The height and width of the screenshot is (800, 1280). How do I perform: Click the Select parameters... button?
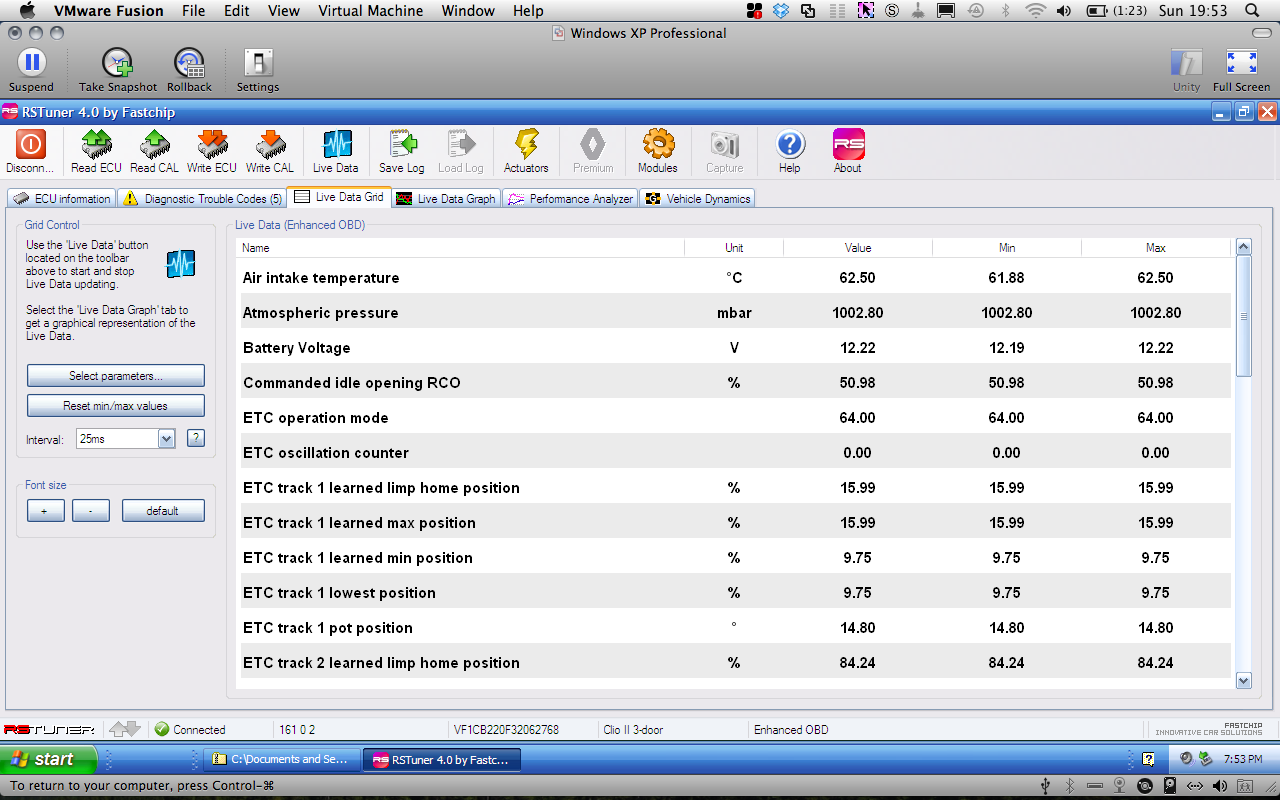click(116, 376)
